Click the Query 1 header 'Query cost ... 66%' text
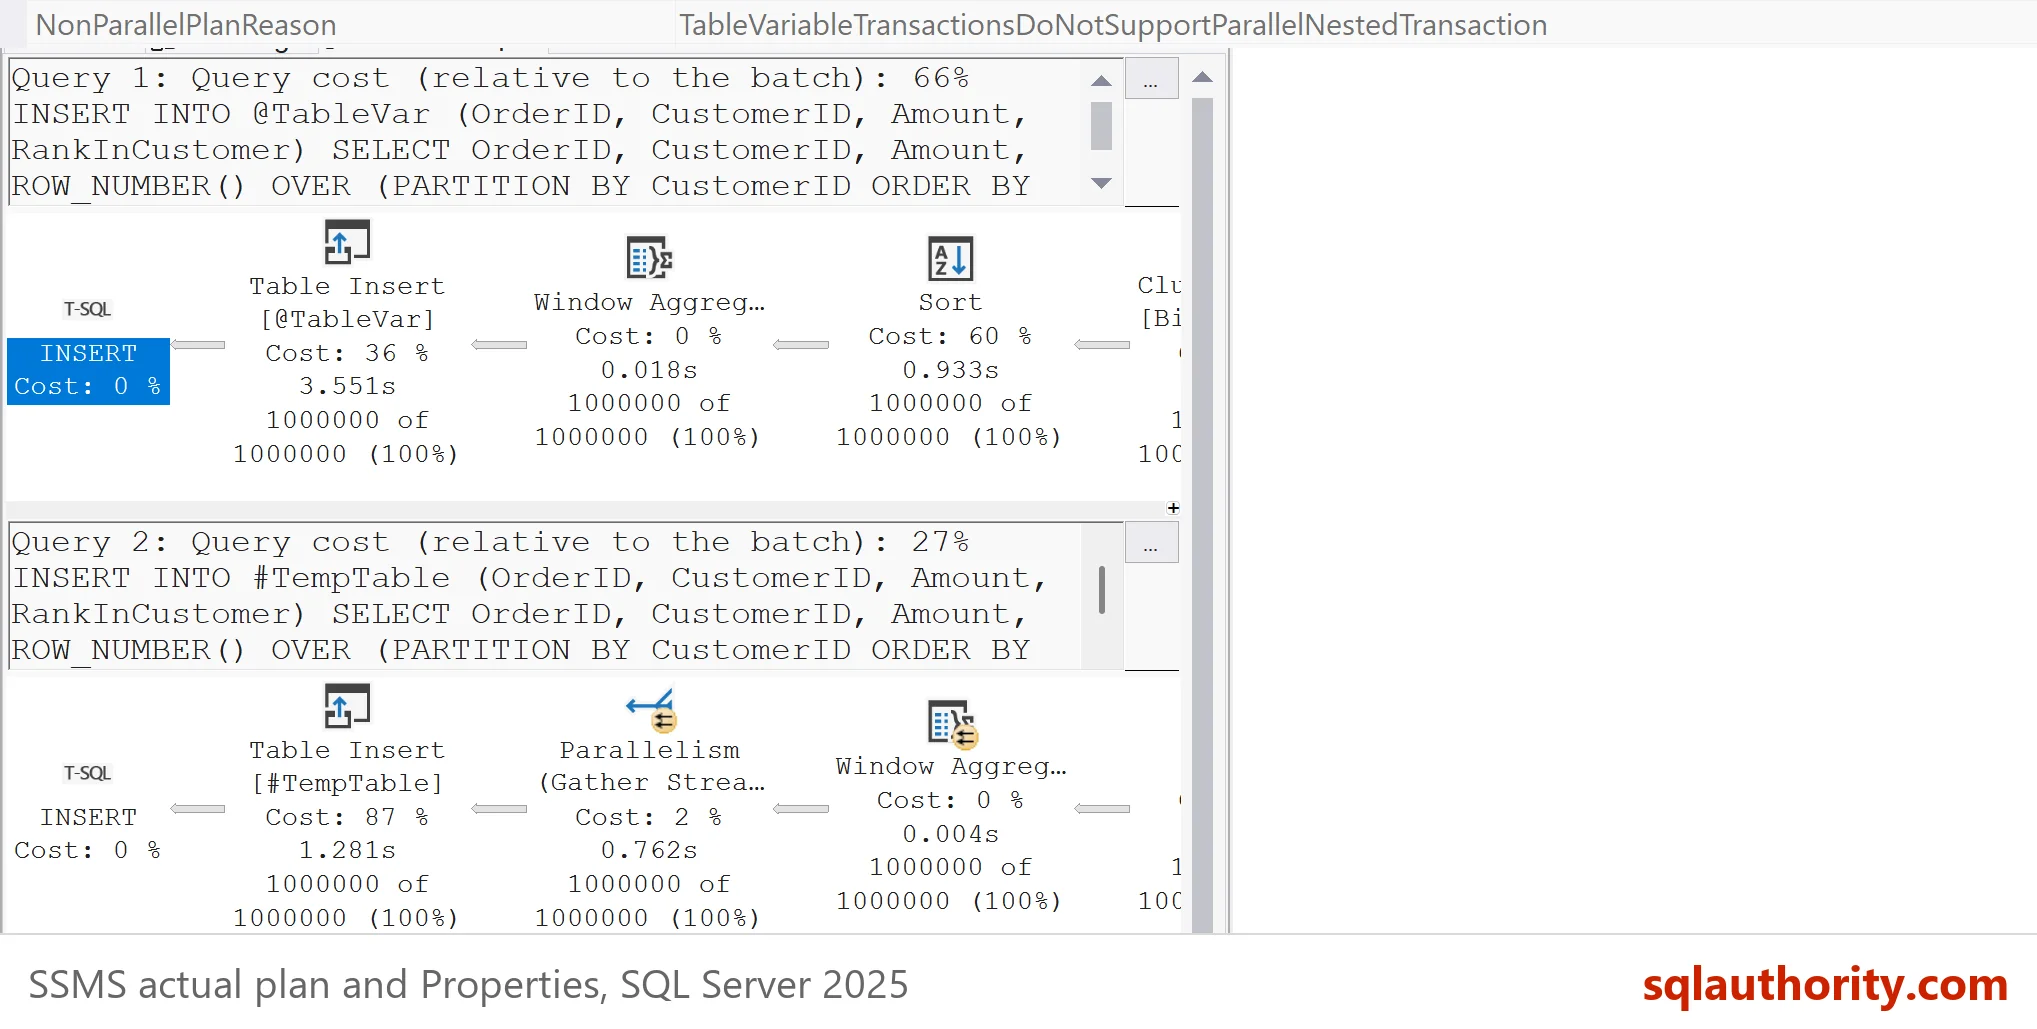 point(490,78)
